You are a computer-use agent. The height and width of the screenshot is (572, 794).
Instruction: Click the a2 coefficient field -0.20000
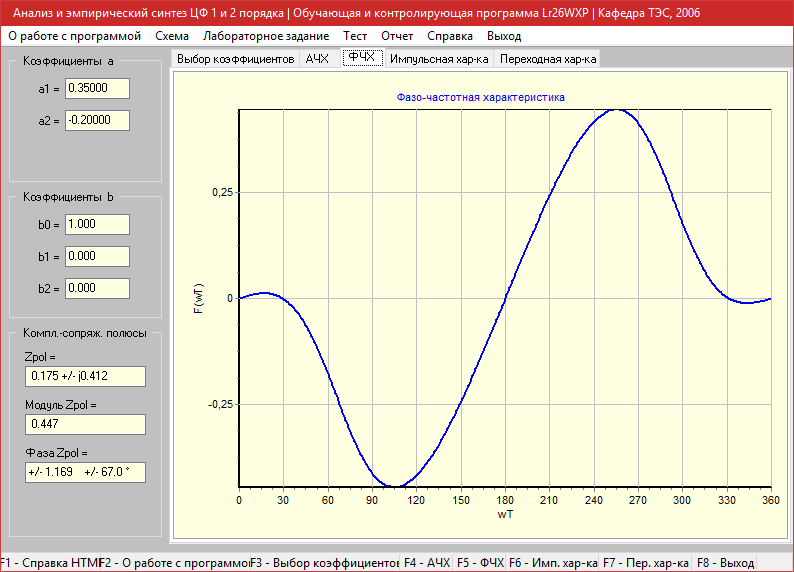(97, 120)
